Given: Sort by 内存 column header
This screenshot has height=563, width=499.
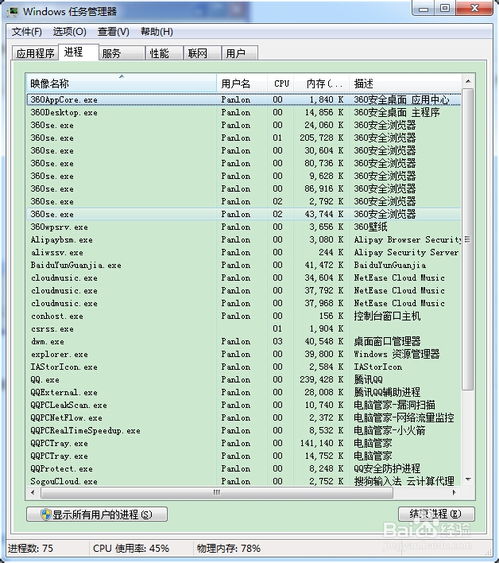Looking at the screenshot, I should tap(322, 83).
